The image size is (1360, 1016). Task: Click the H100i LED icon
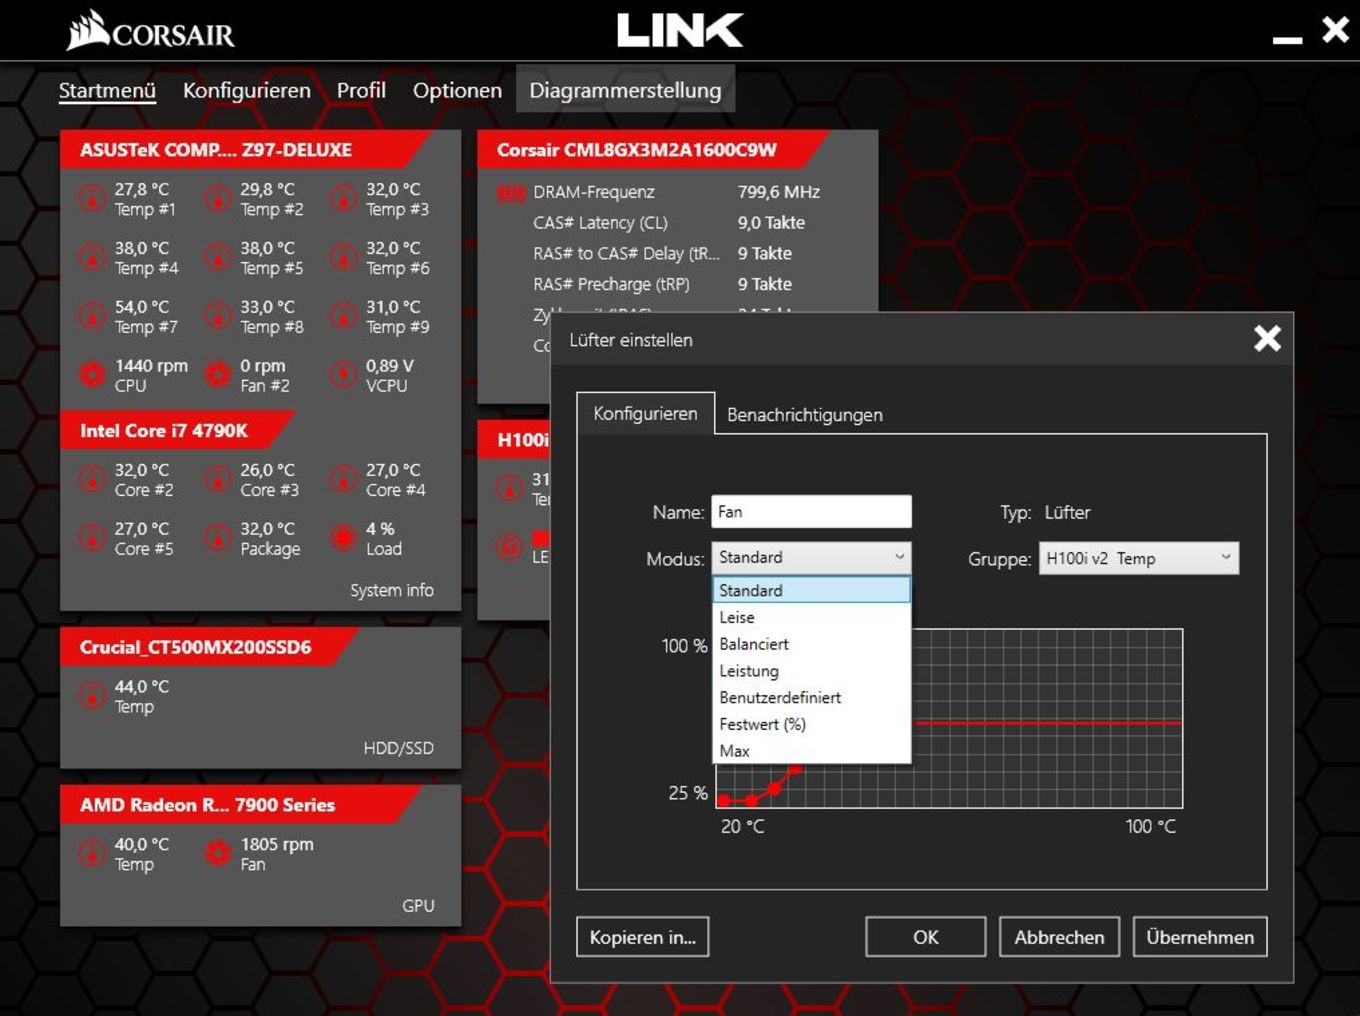point(510,547)
